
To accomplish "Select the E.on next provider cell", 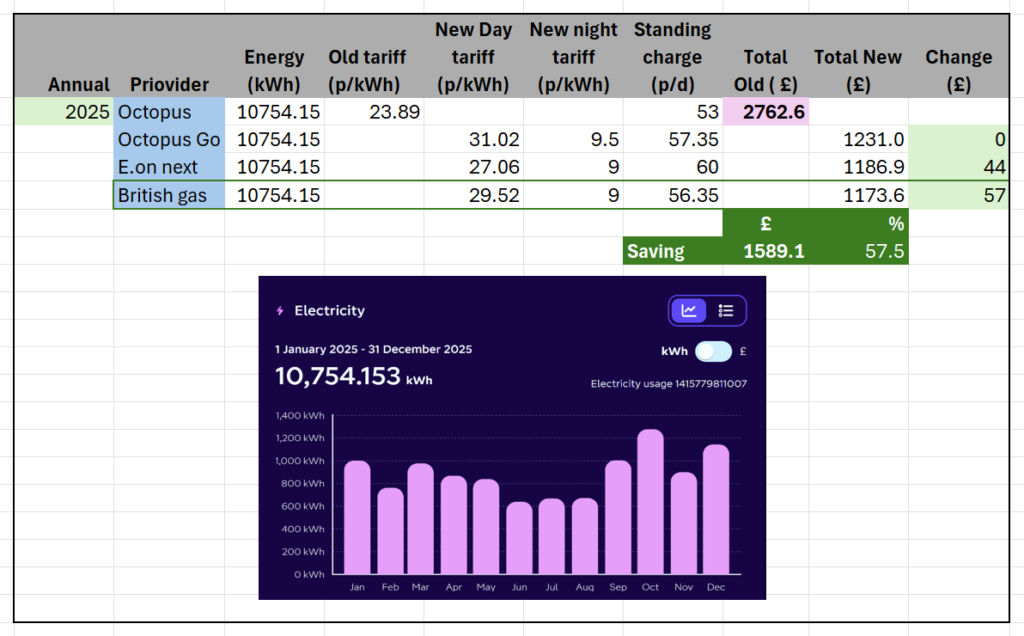I will coord(169,167).
